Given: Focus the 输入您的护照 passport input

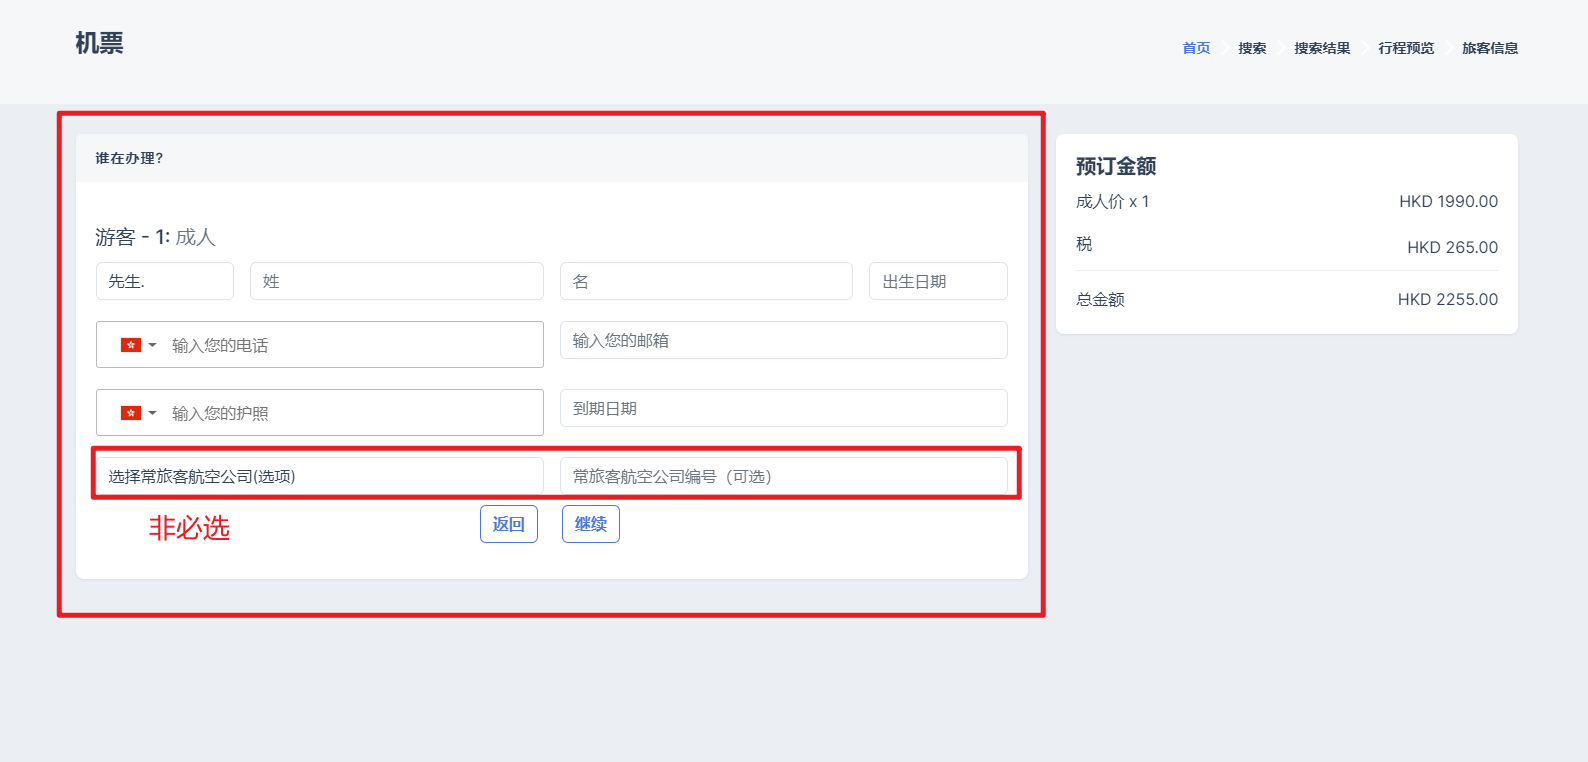Looking at the screenshot, I should (x=350, y=413).
